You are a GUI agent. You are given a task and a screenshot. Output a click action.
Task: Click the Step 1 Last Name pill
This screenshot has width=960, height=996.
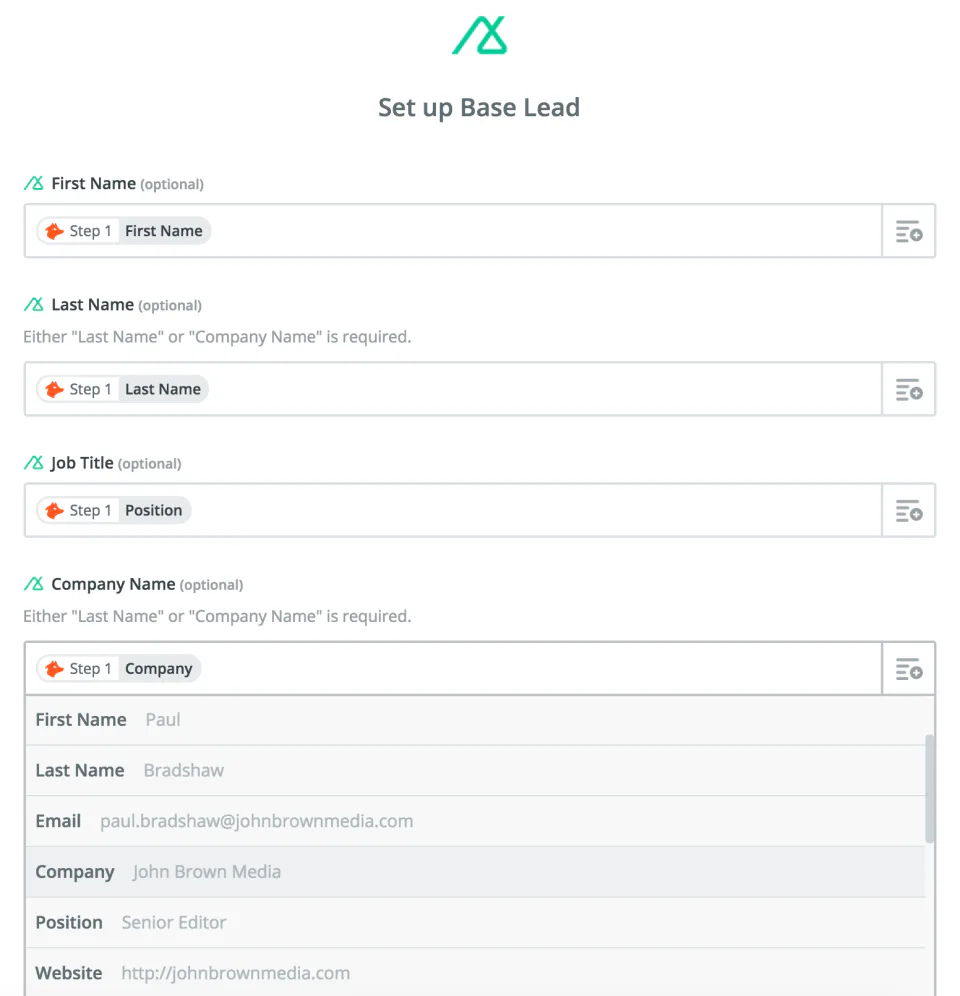[x=123, y=389]
